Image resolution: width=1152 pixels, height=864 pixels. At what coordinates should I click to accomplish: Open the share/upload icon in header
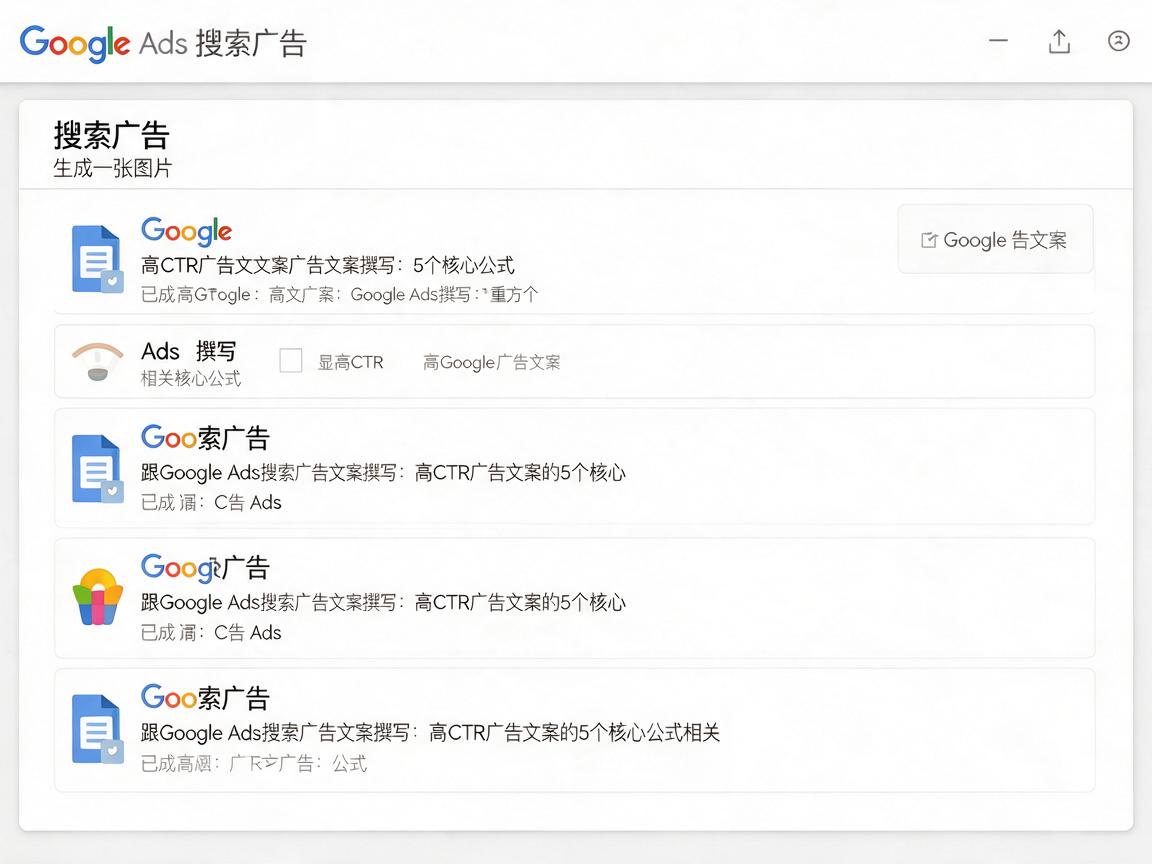(1059, 41)
